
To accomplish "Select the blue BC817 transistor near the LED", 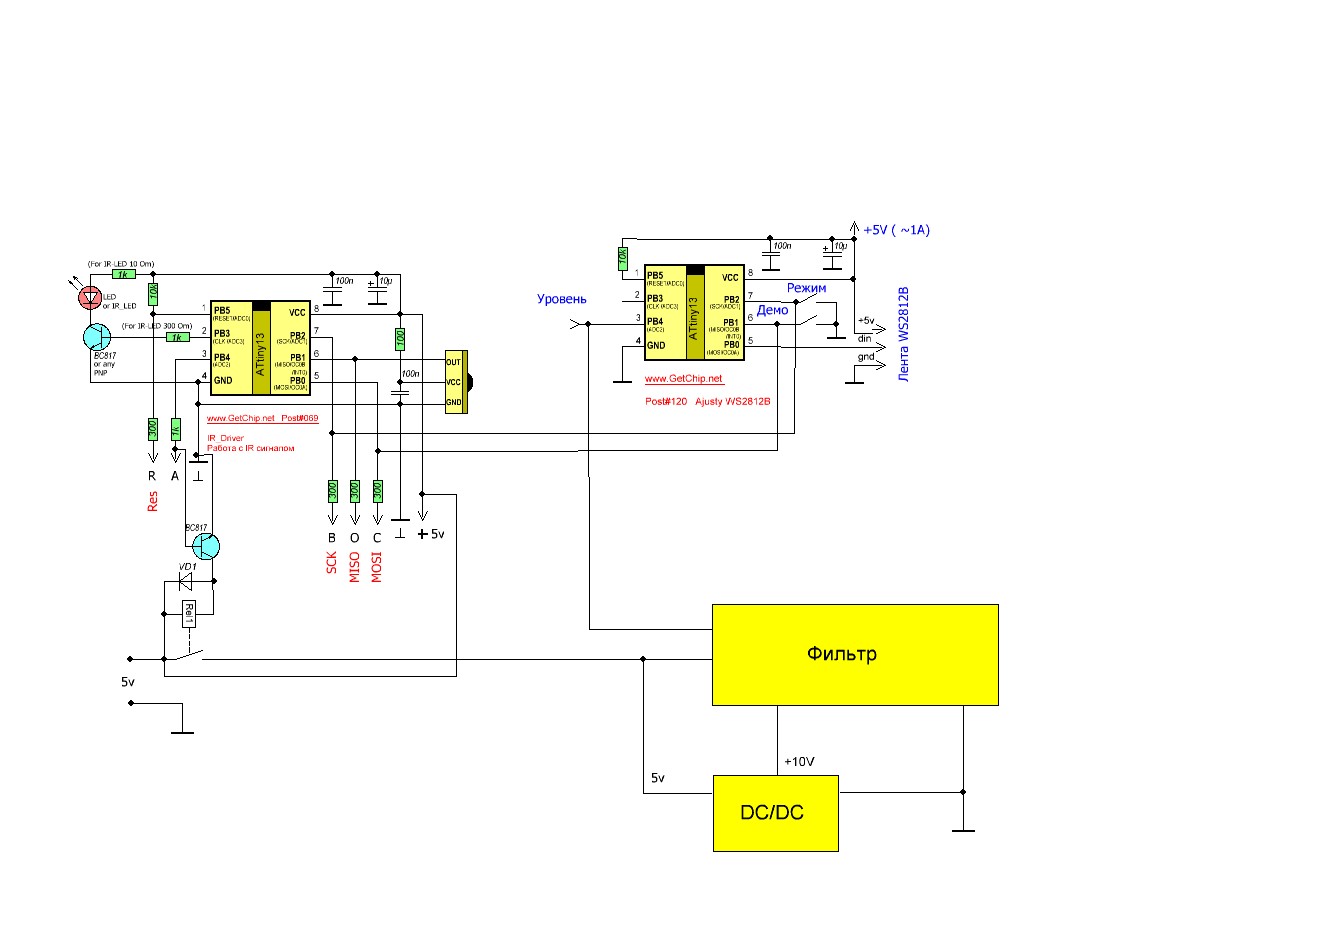I will (x=97, y=337).
